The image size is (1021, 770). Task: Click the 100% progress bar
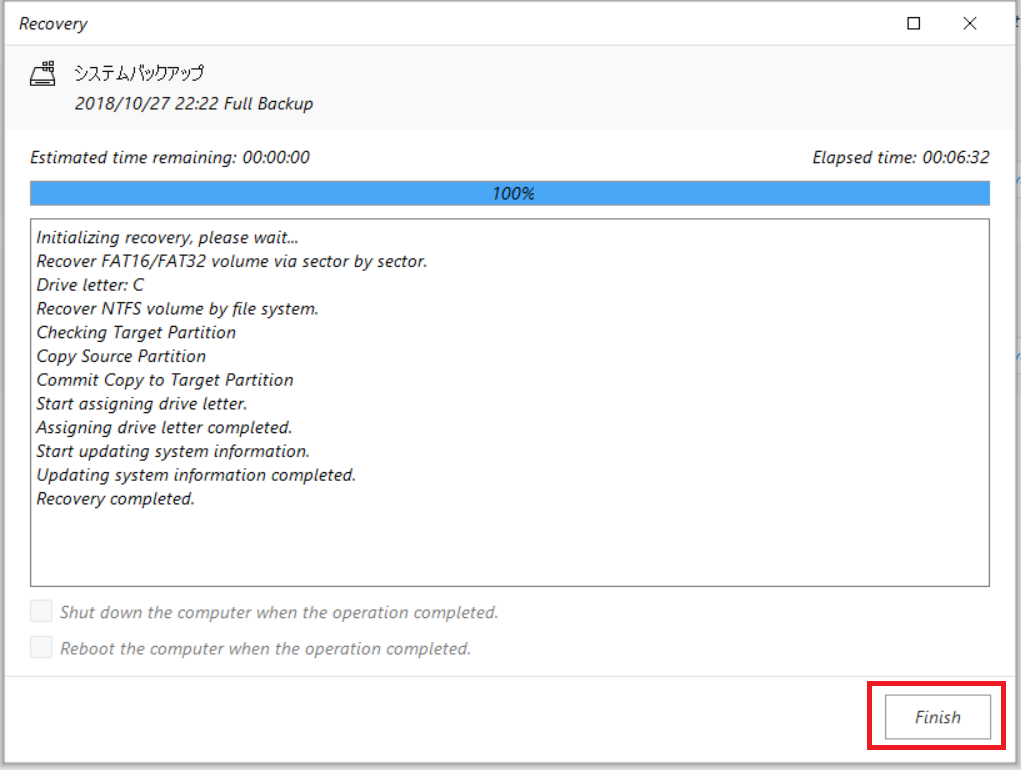[x=510, y=193]
